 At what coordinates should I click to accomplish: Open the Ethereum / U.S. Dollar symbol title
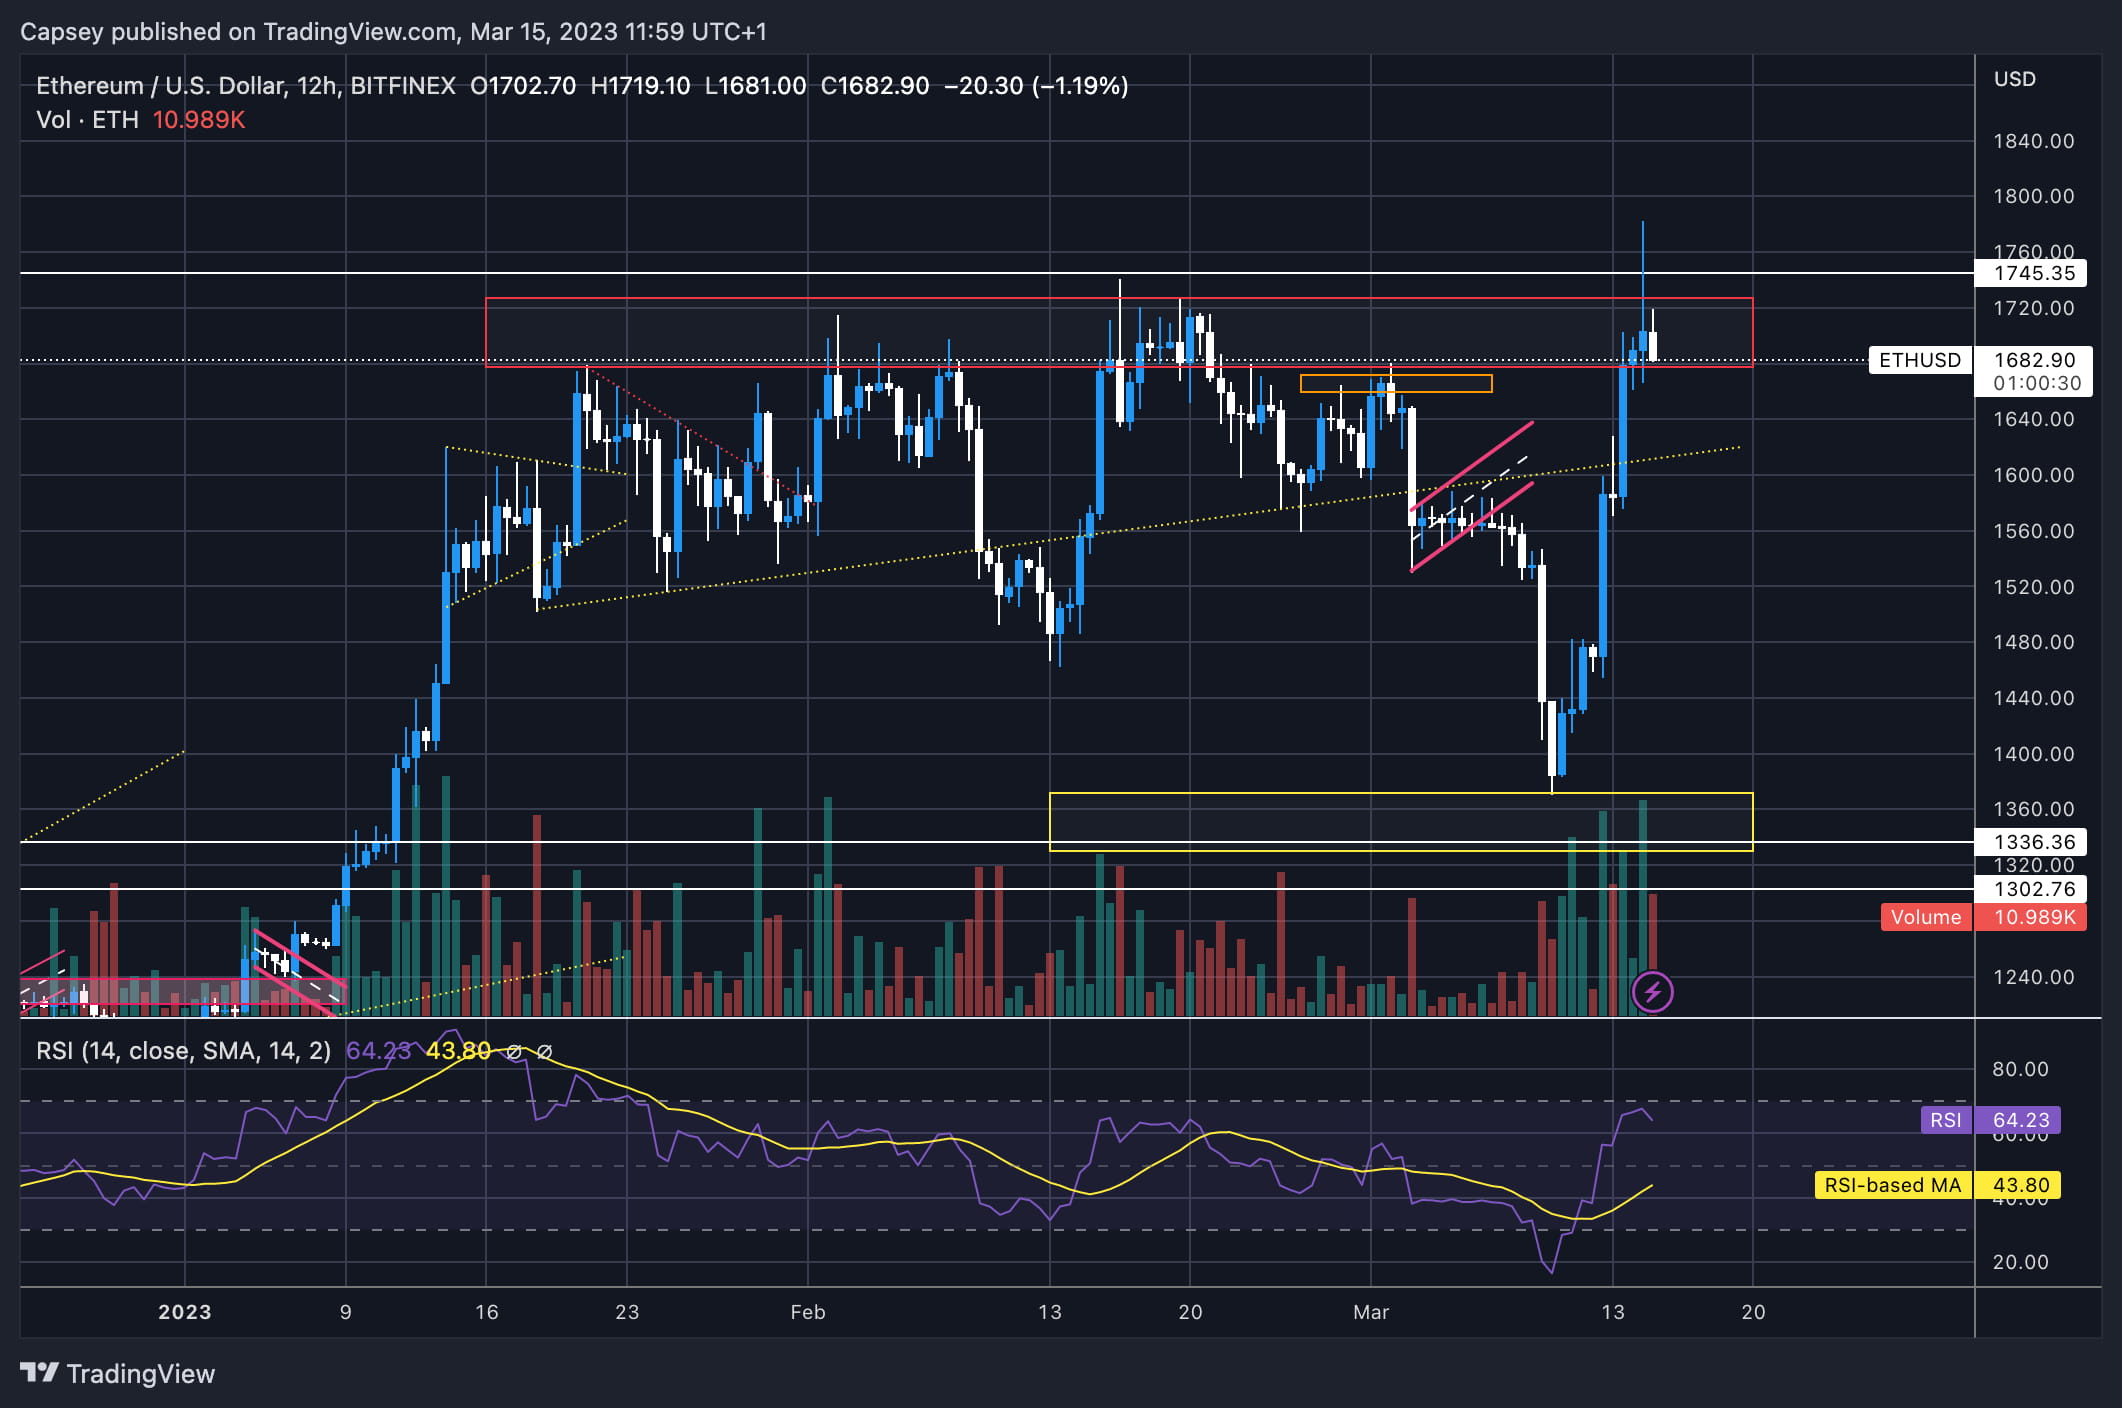pos(160,86)
